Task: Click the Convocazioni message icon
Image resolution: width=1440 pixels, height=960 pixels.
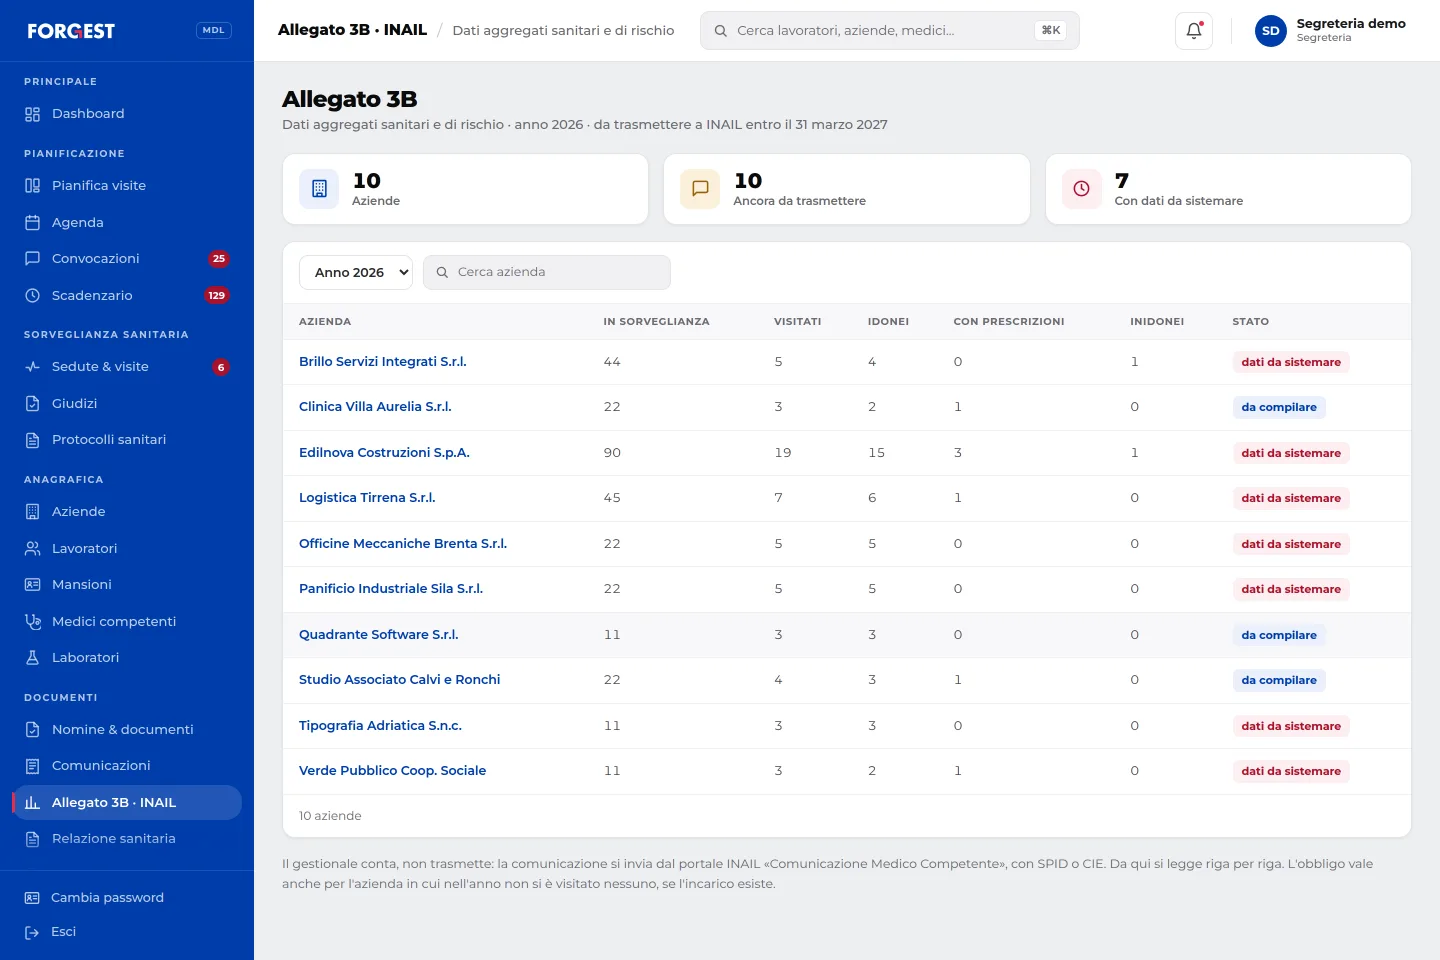Action: pyautogui.click(x=32, y=259)
